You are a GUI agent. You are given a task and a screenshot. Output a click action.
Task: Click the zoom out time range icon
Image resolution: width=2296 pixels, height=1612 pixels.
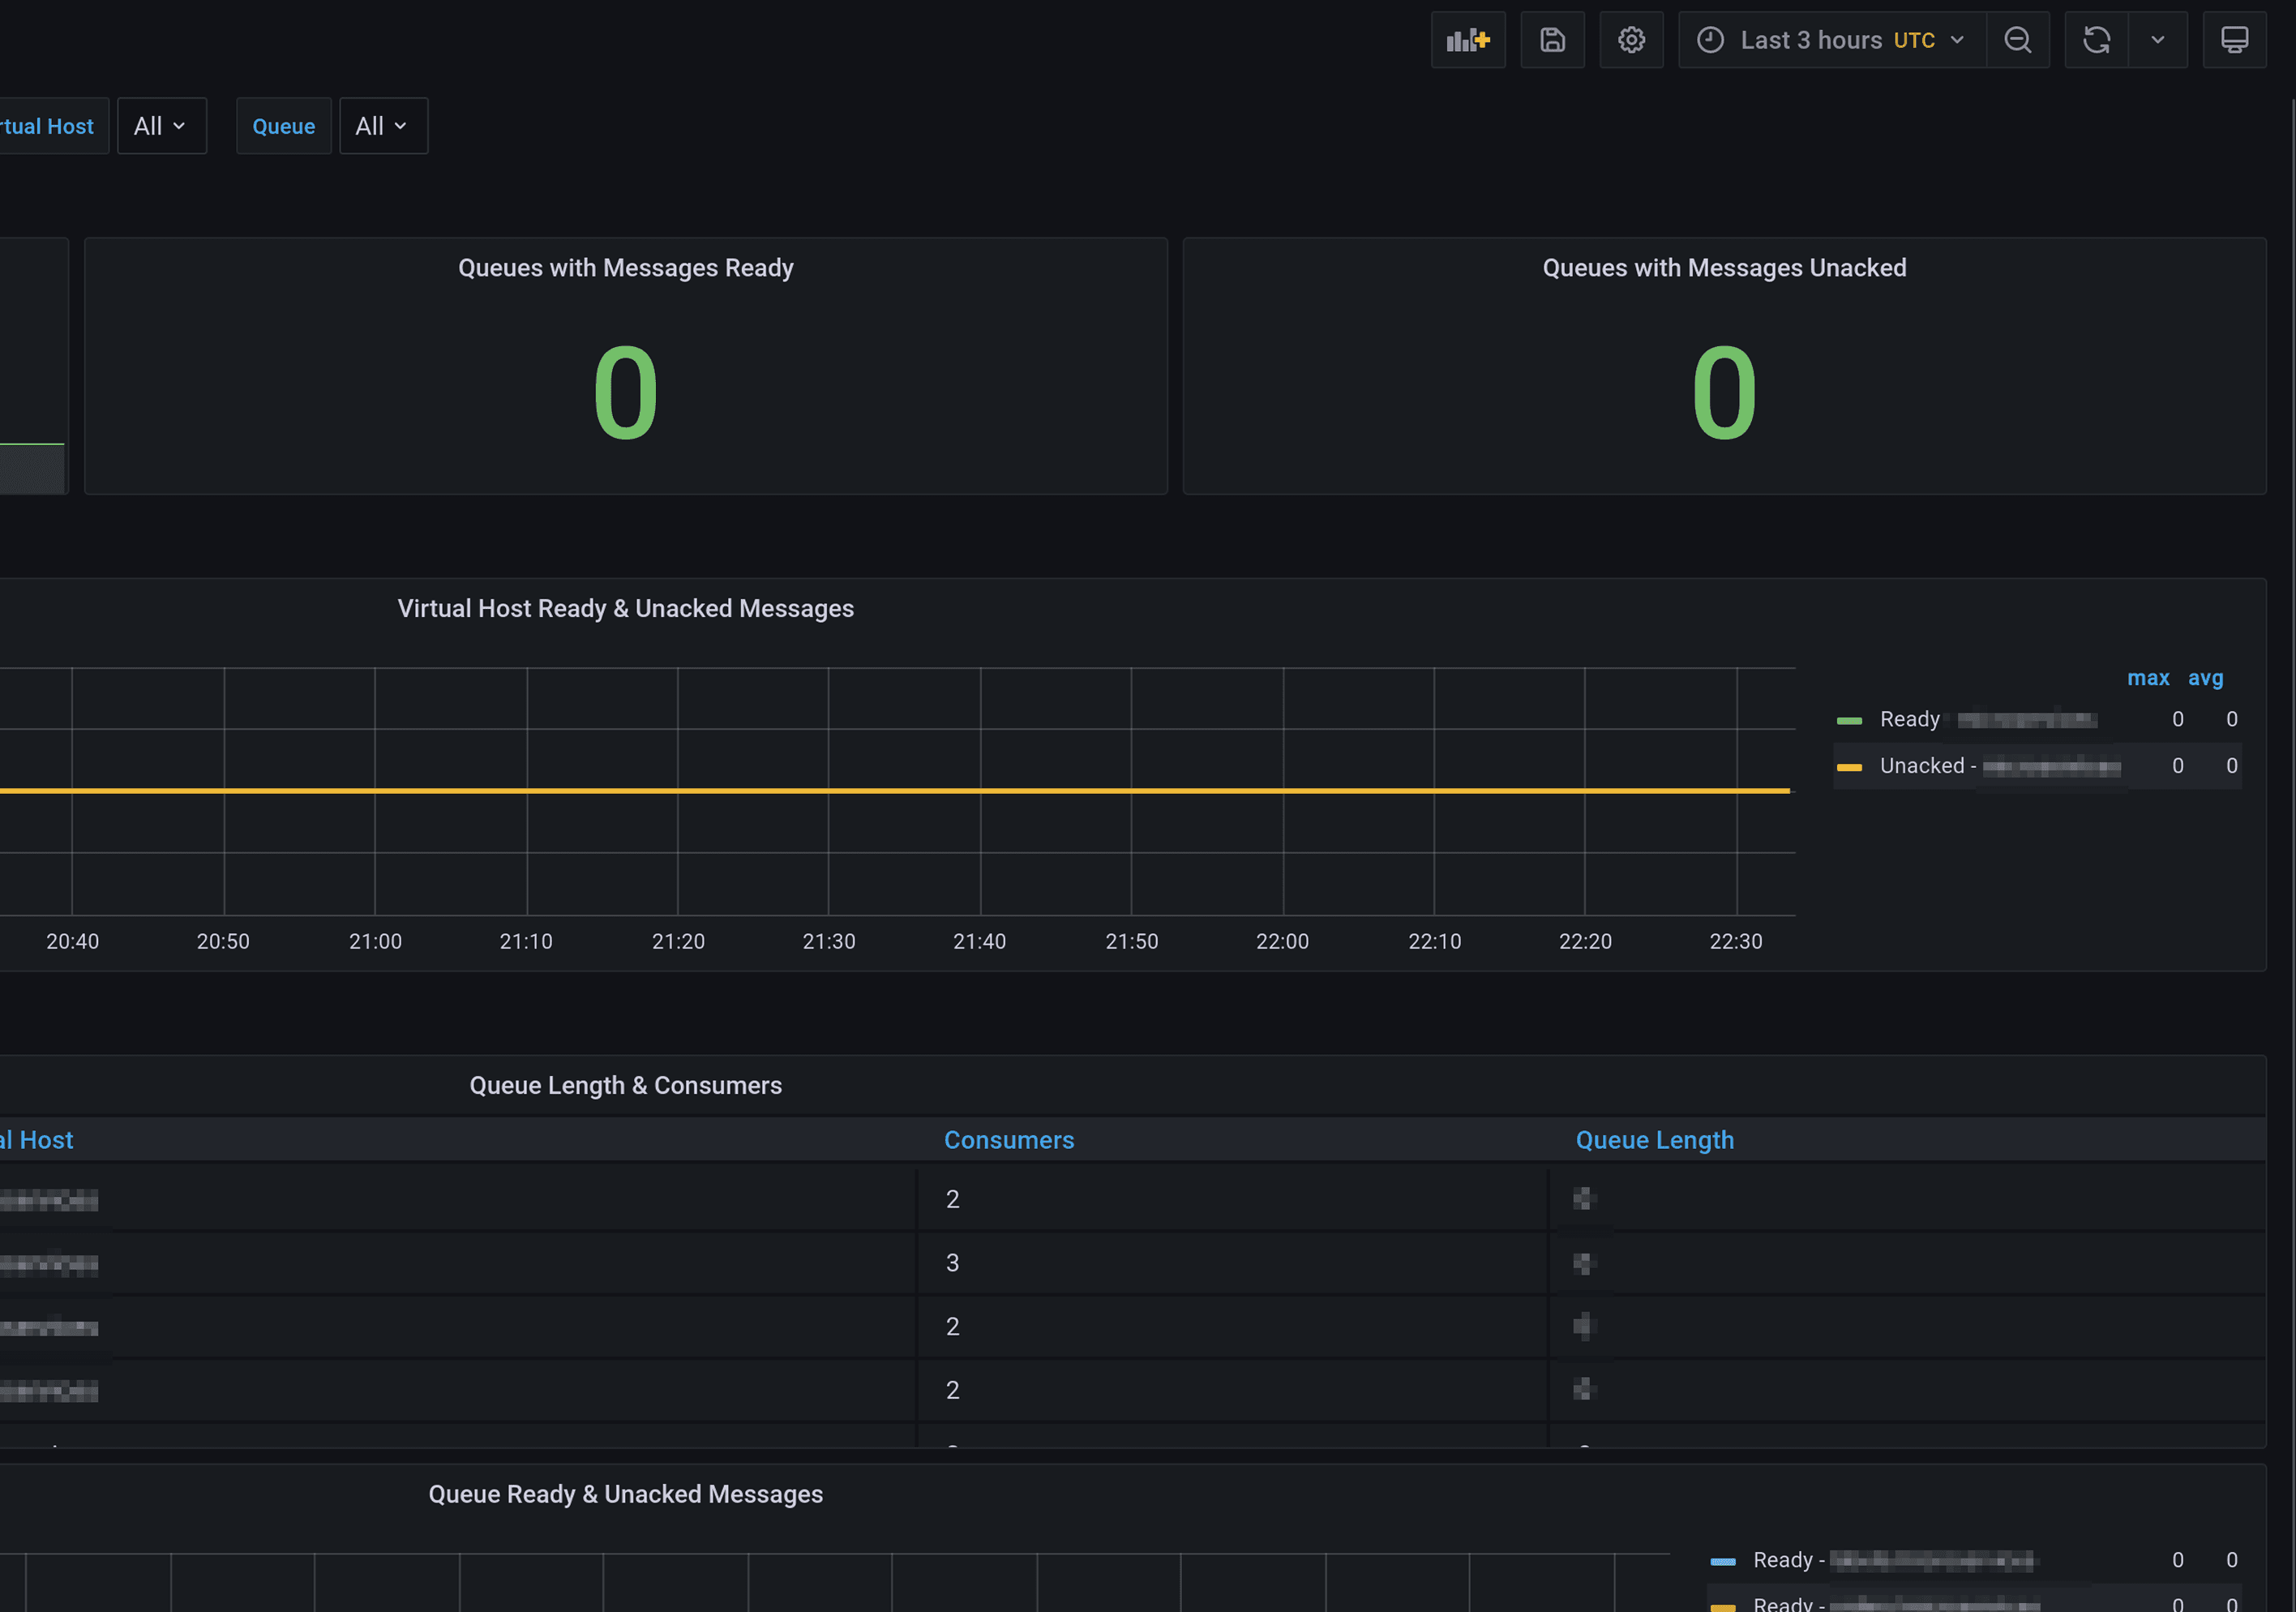[x=2017, y=40]
